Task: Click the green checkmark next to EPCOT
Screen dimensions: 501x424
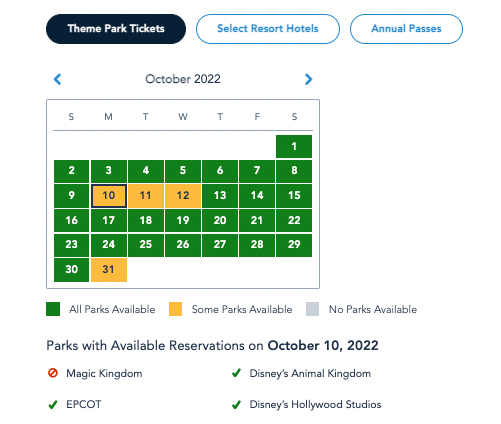Action: (53, 405)
